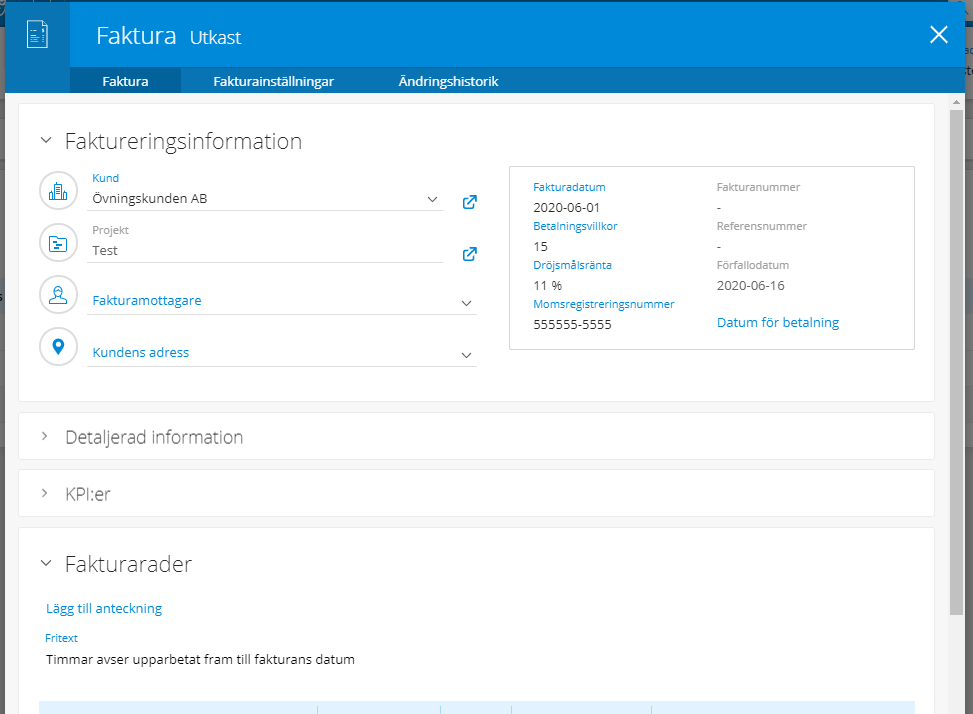Click the customer building icon beside Kund

pyautogui.click(x=58, y=190)
